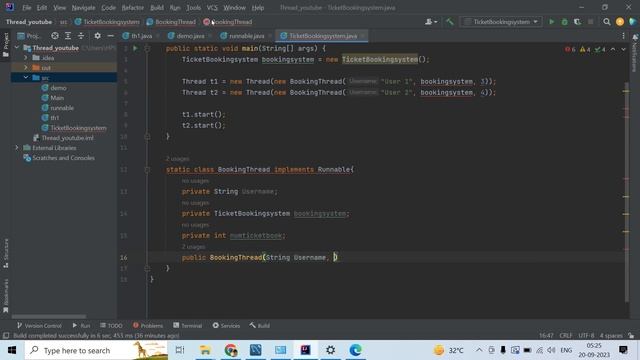
Task: Switch to th1.java editor tab
Action: (141, 36)
